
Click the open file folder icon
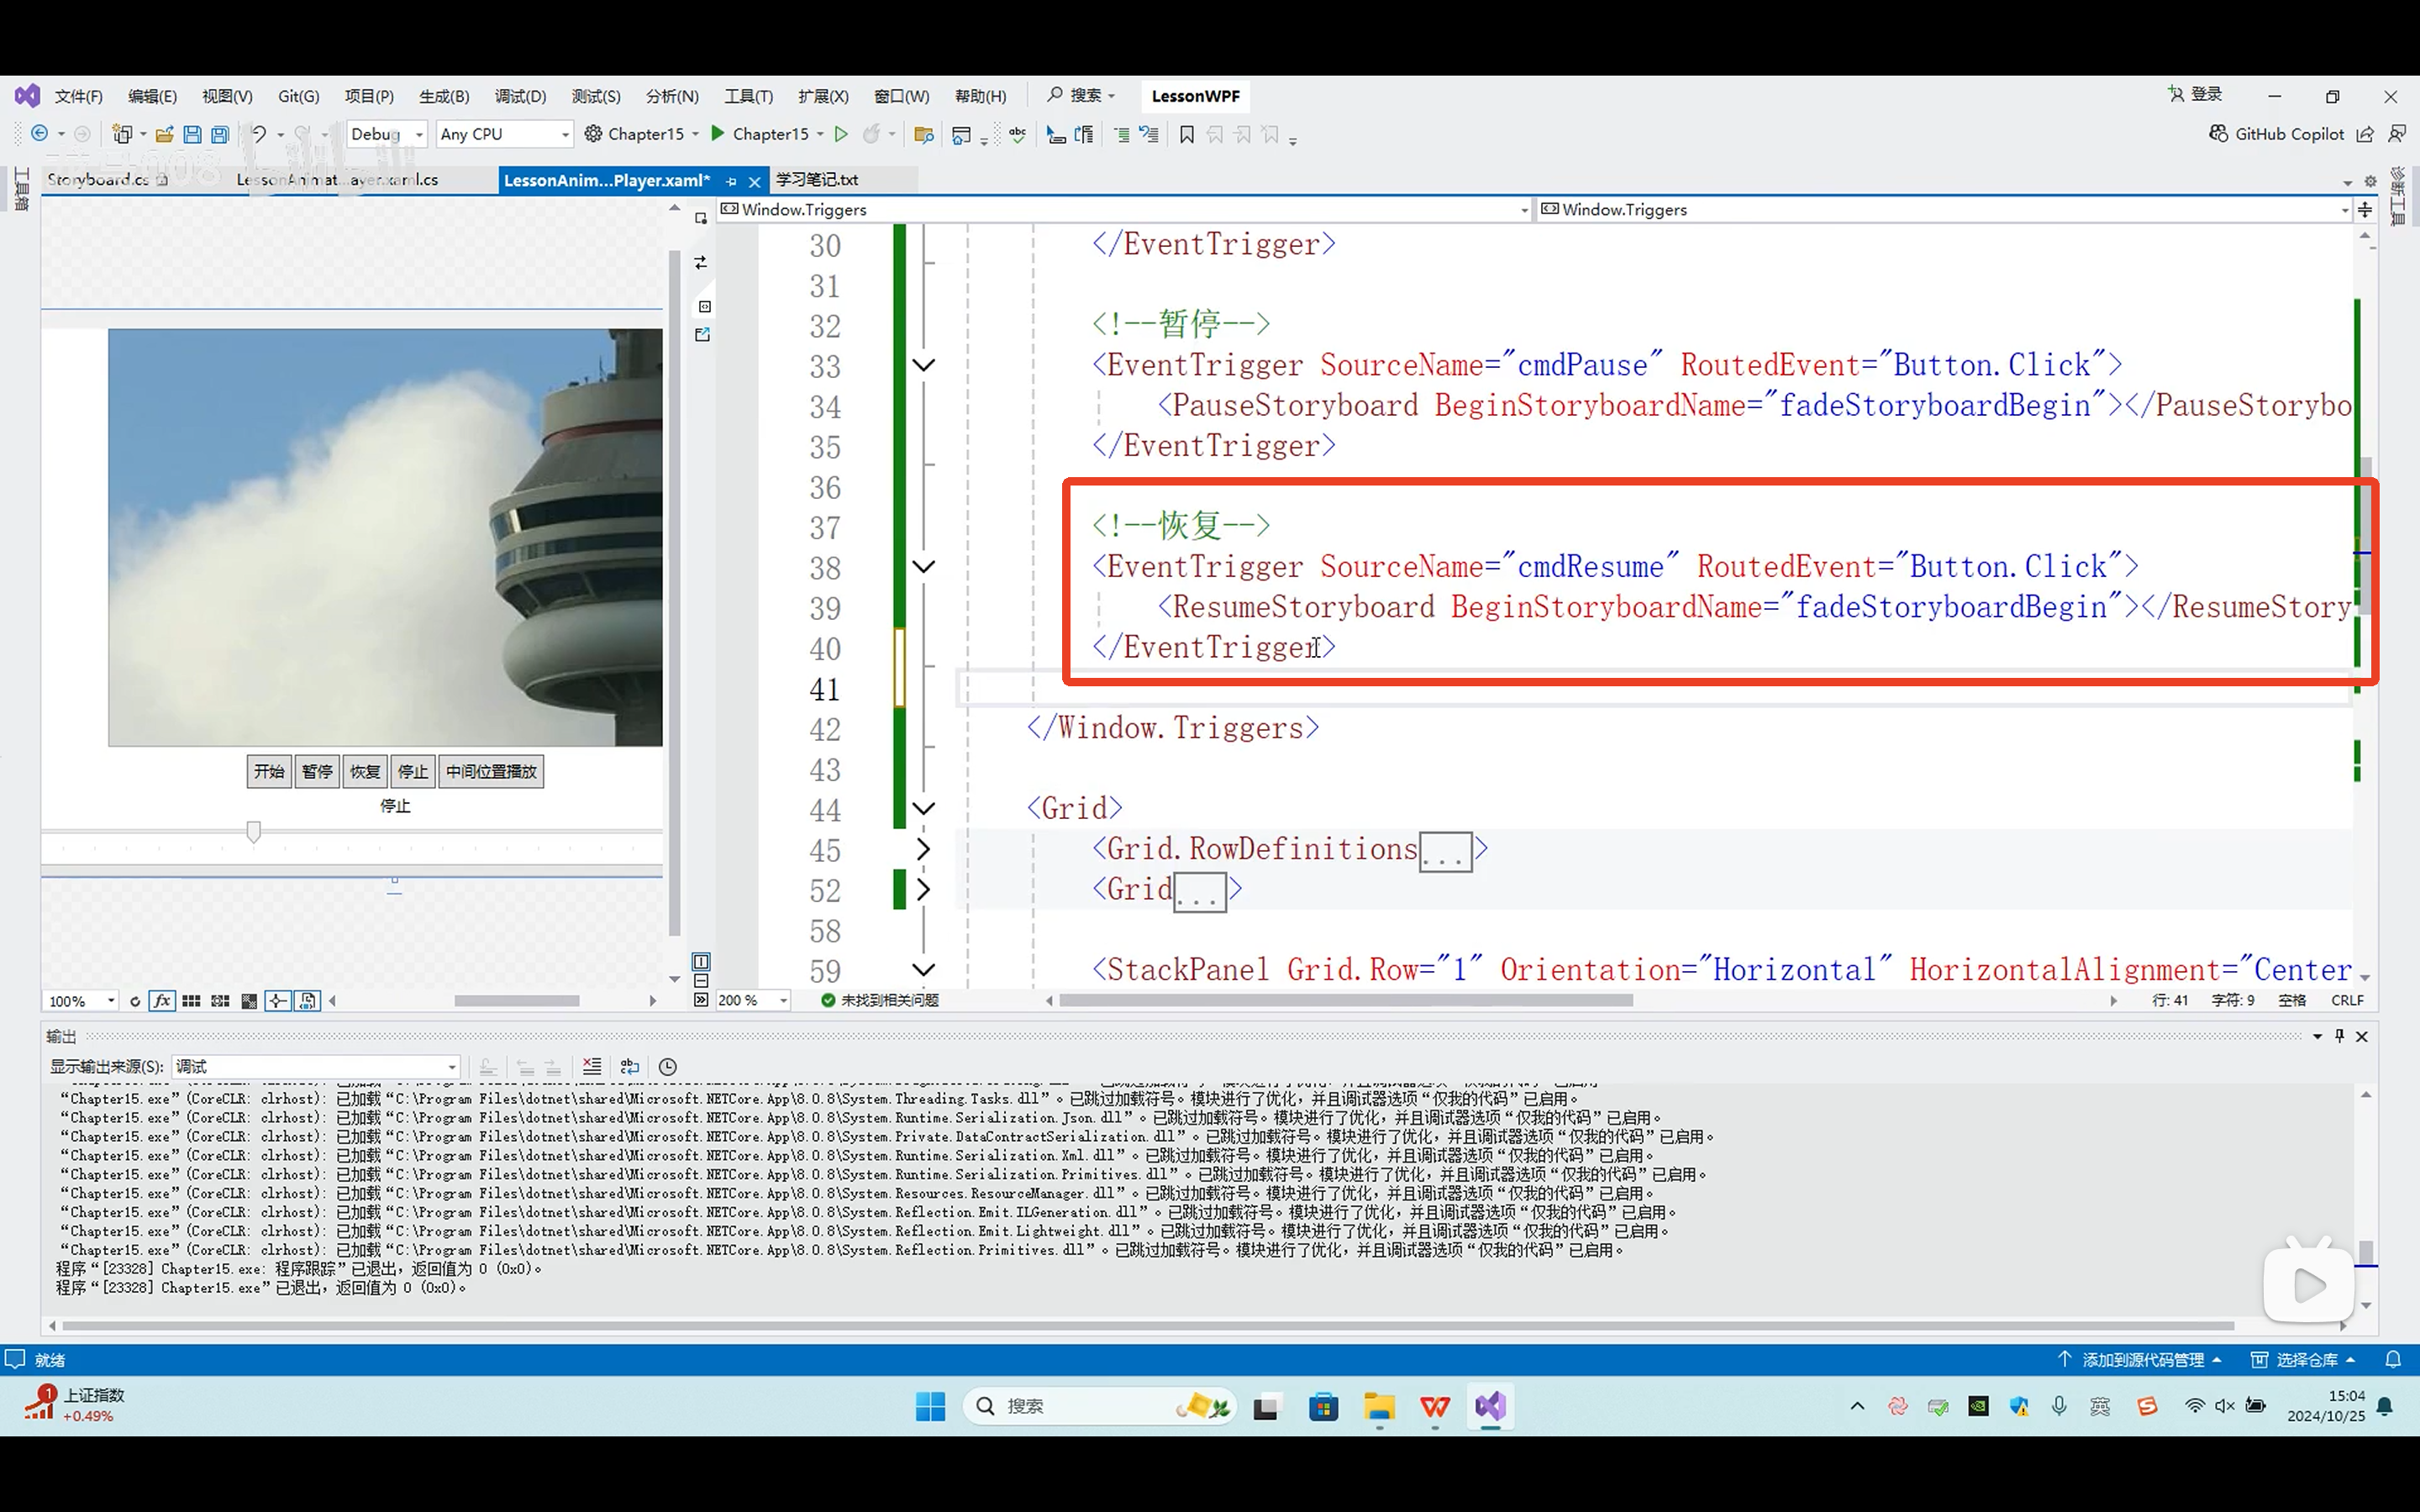[165, 134]
